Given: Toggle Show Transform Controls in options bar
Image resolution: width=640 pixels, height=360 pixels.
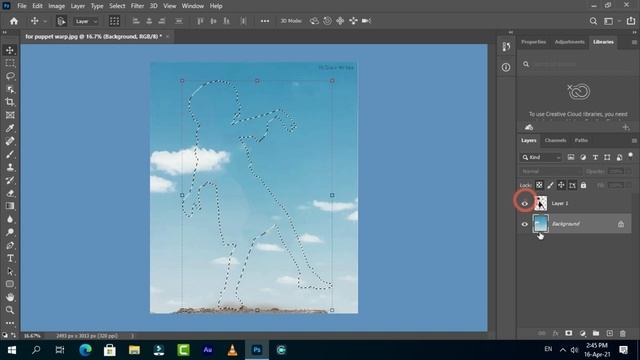Looking at the screenshot, I should point(114,21).
